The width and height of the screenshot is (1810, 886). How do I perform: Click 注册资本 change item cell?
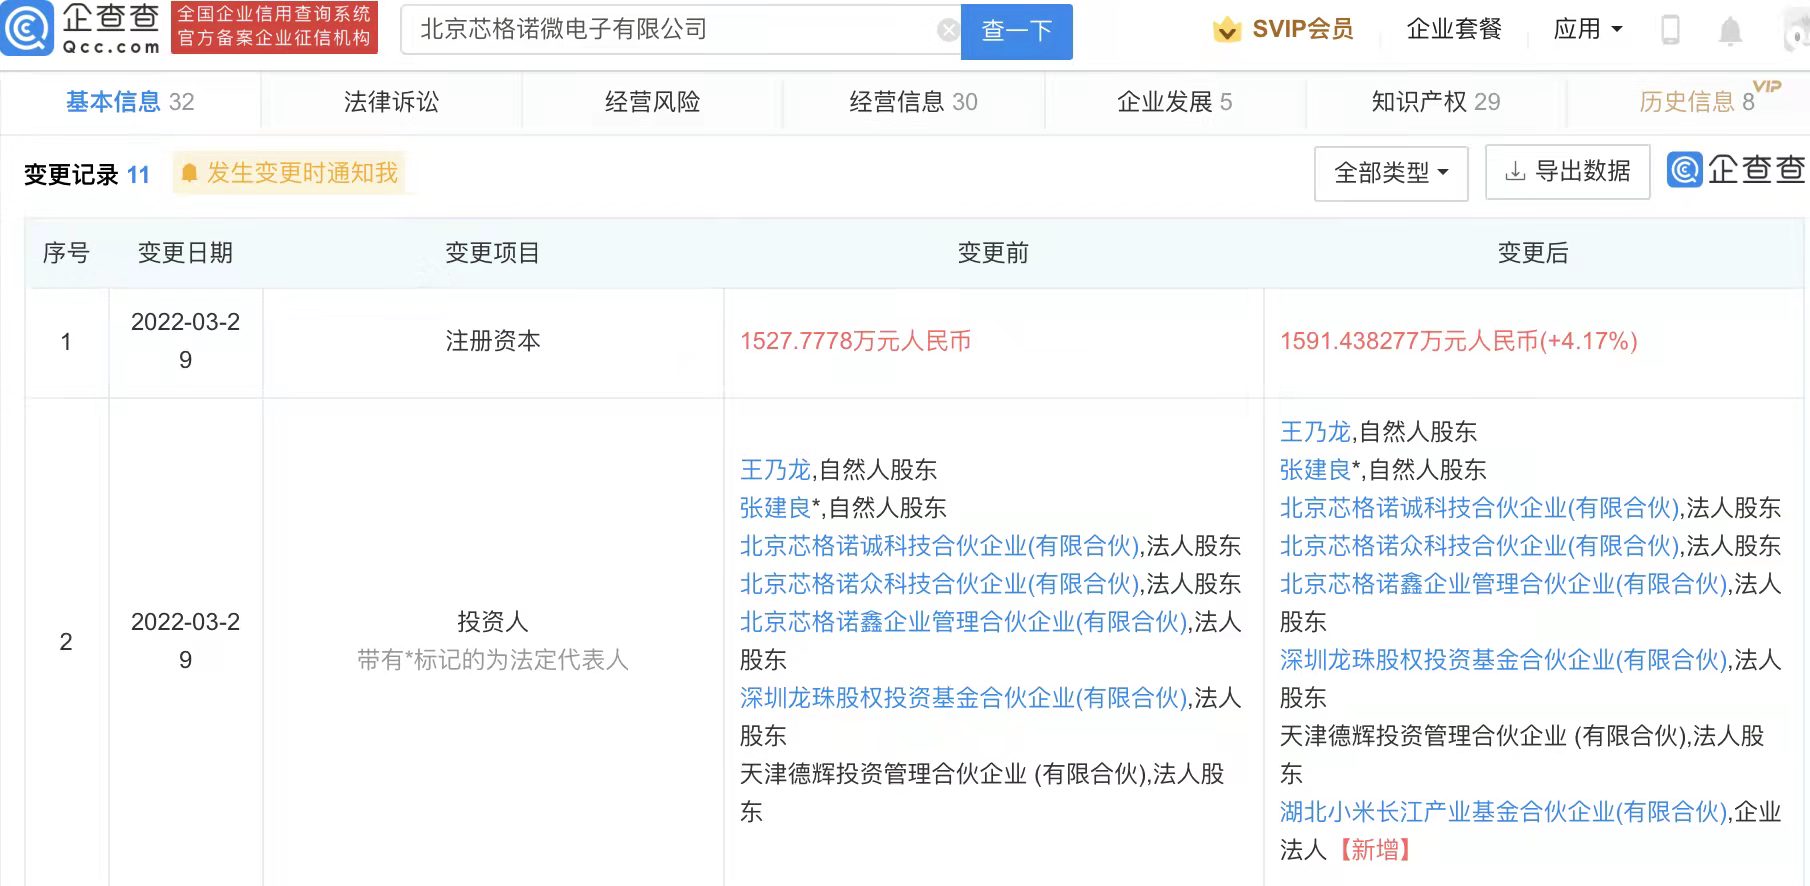[x=493, y=341]
